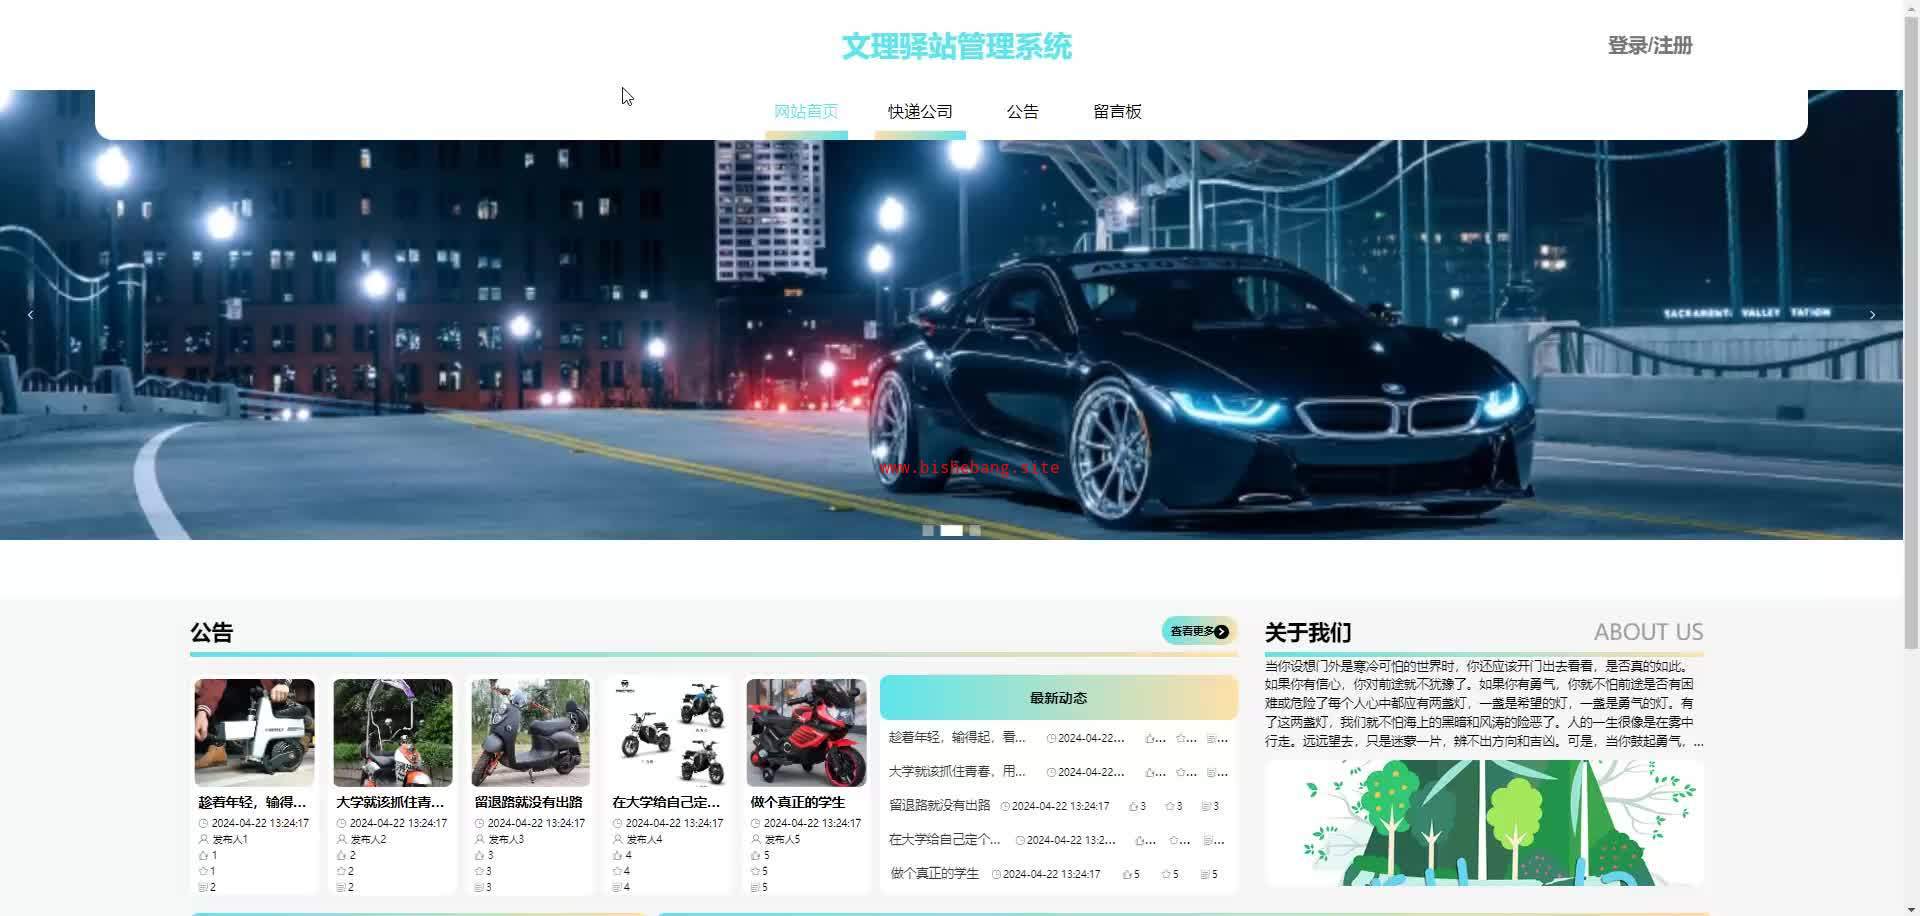Select the first carousel indicator dot
This screenshot has width=1920, height=916.
pyautogui.click(x=928, y=531)
